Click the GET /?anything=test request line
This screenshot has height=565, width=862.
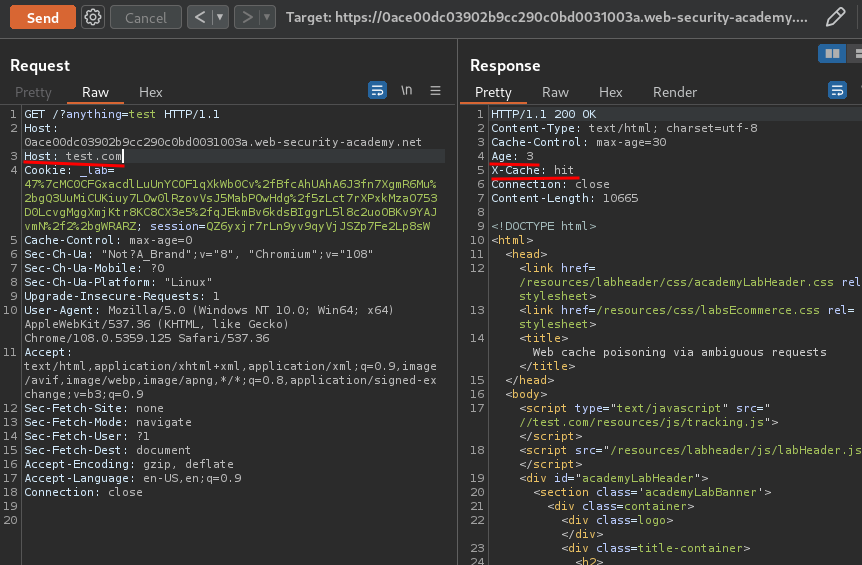point(121,114)
